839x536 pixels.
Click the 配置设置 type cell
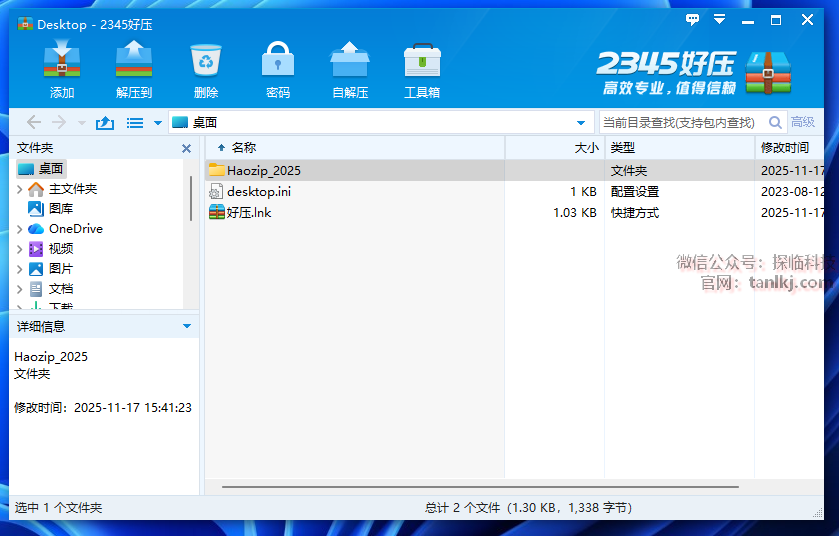635,192
